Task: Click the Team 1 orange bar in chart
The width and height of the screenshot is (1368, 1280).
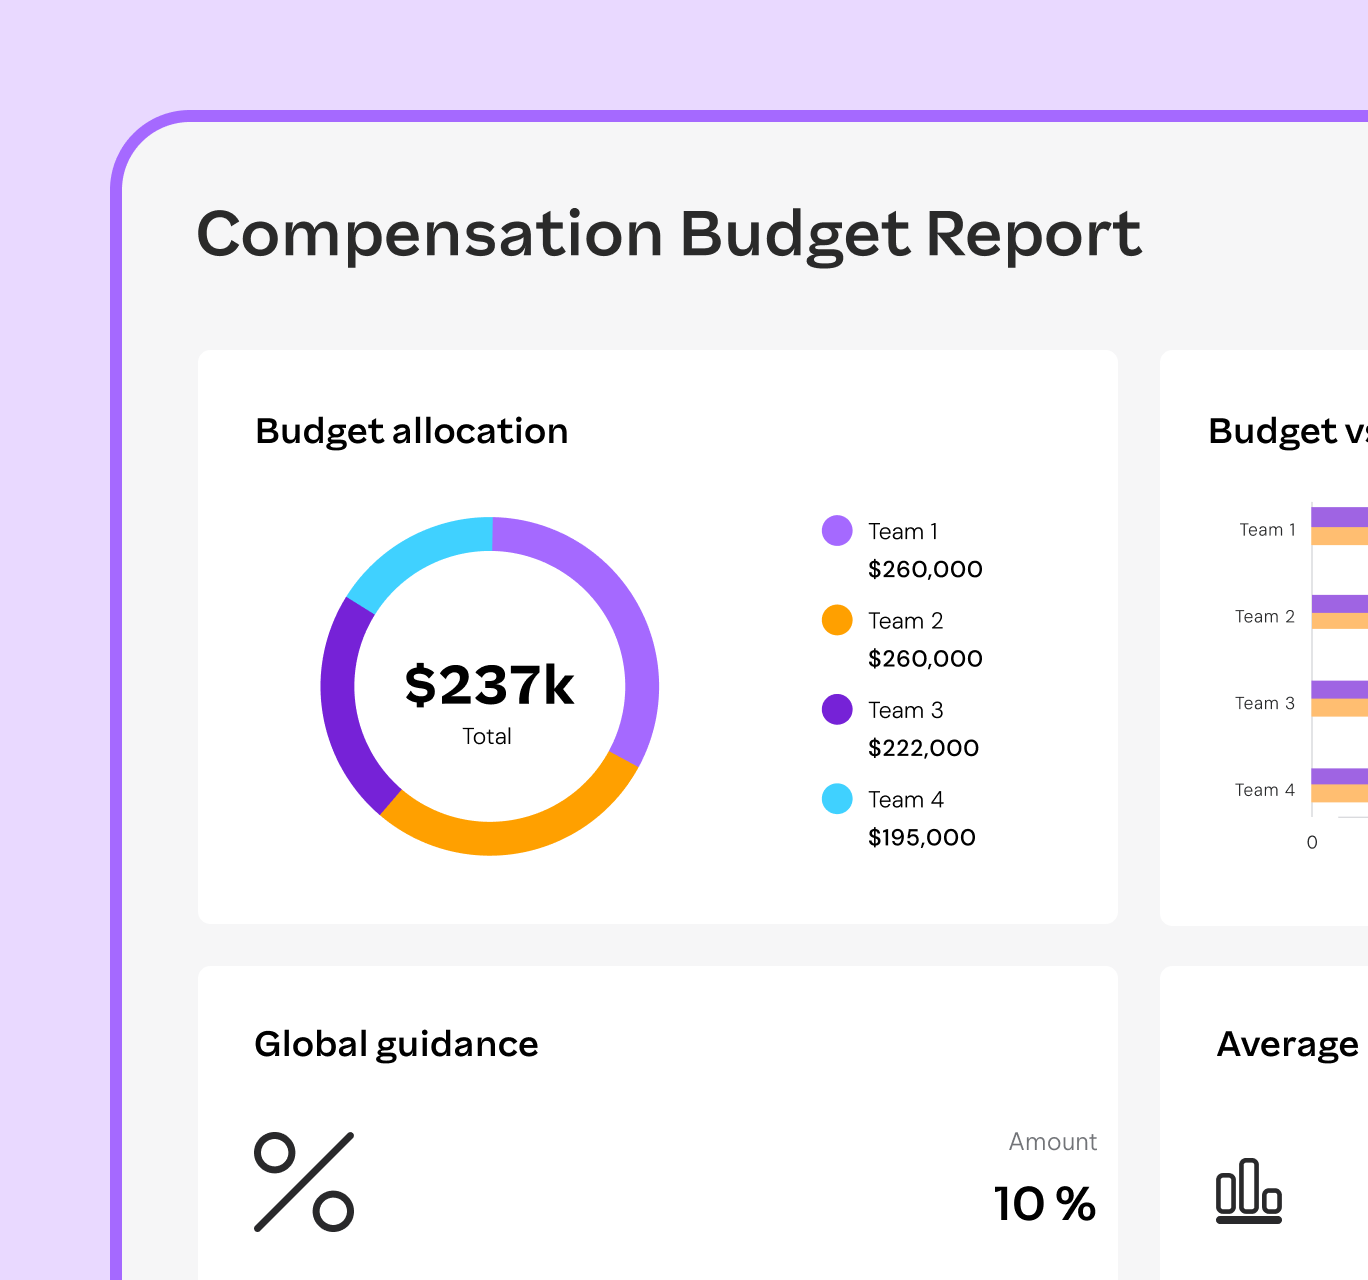Action: coord(1340,536)
